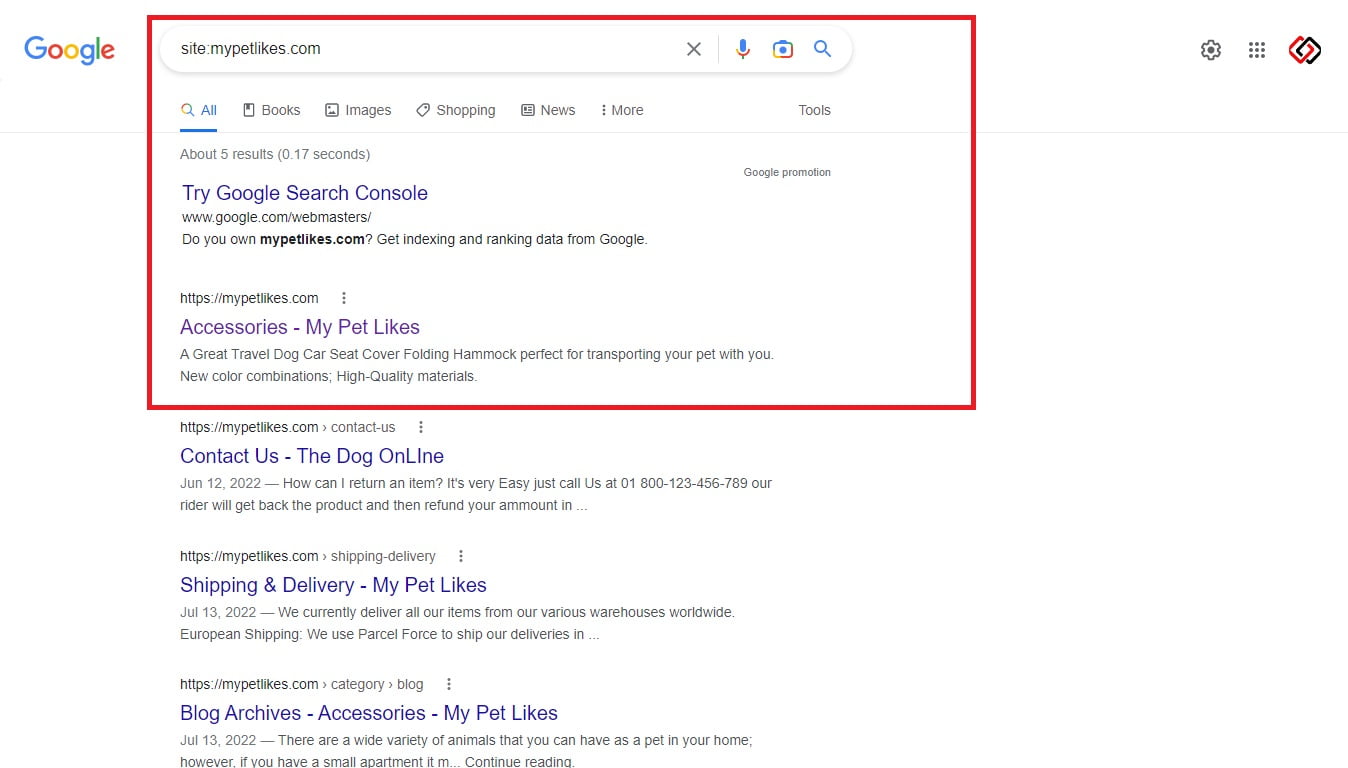Viewport: 1348px width, 768px height.
Task: Click the https://mypetlikes.com › contact-us URL
Action: [x=288, y=427]
